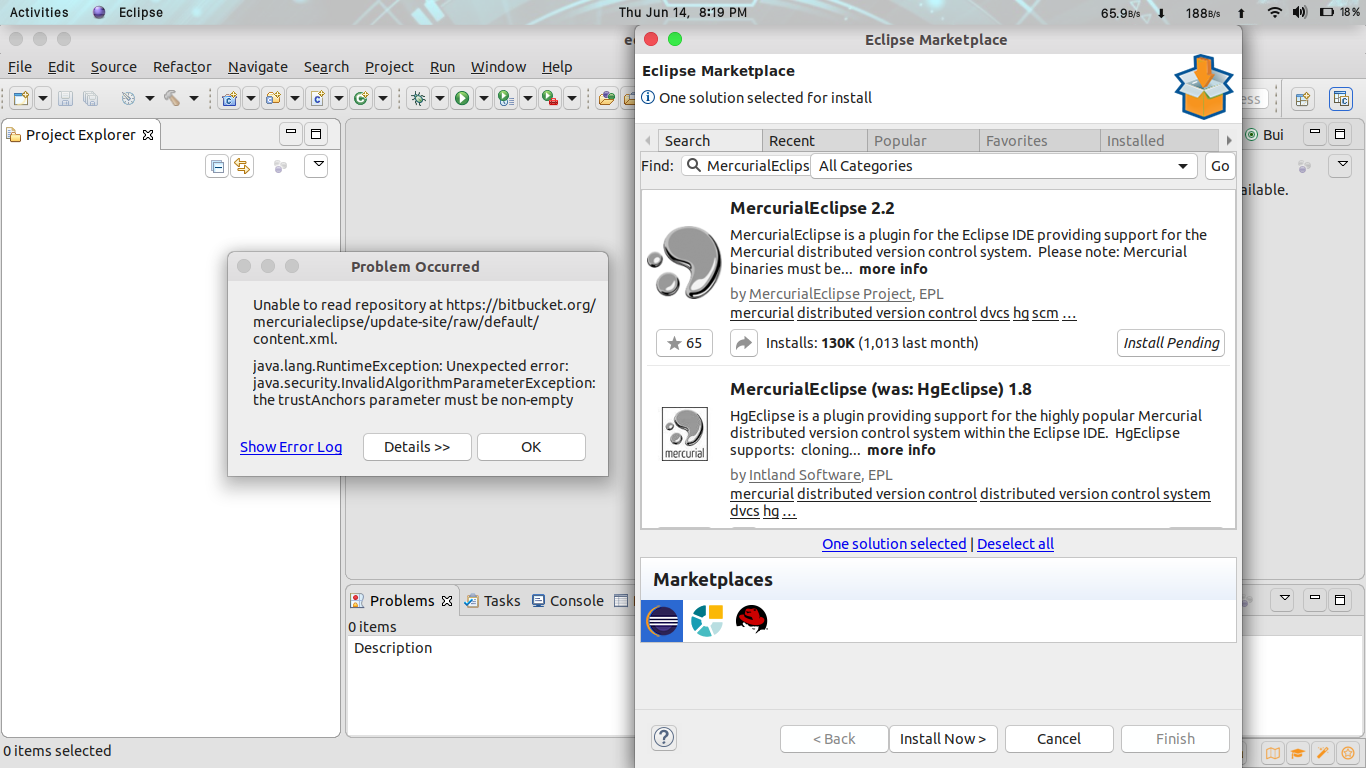Viewport: 1366px width, 768px height.
Task: Open the Run dropdown arrow
Action: 484,98
